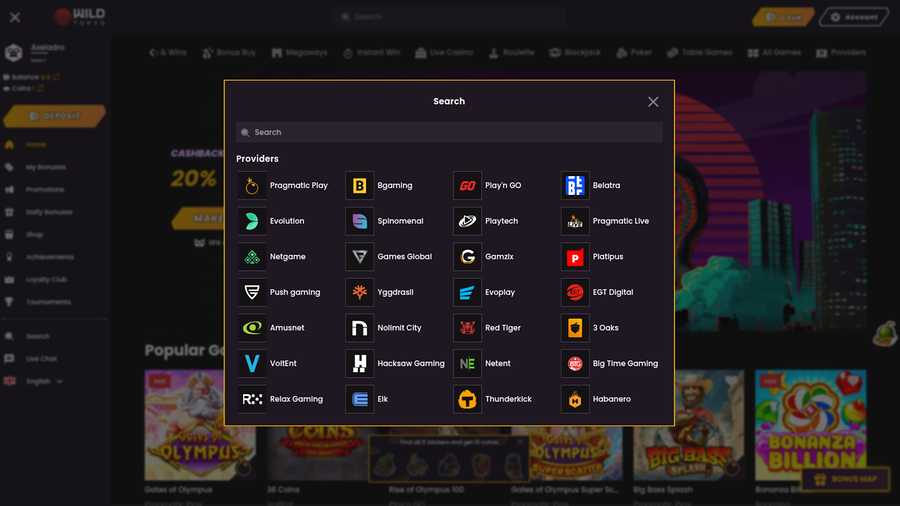Click the Spinomenal provider icon
Viewport: 900px width, 506px height.
coord(359,221)
